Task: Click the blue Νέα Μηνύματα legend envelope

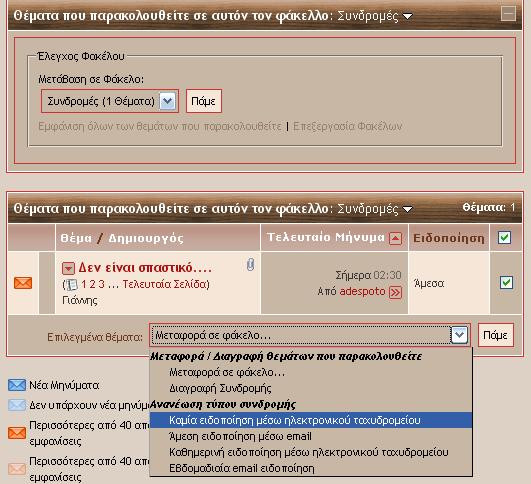Action: coord(17,385)
